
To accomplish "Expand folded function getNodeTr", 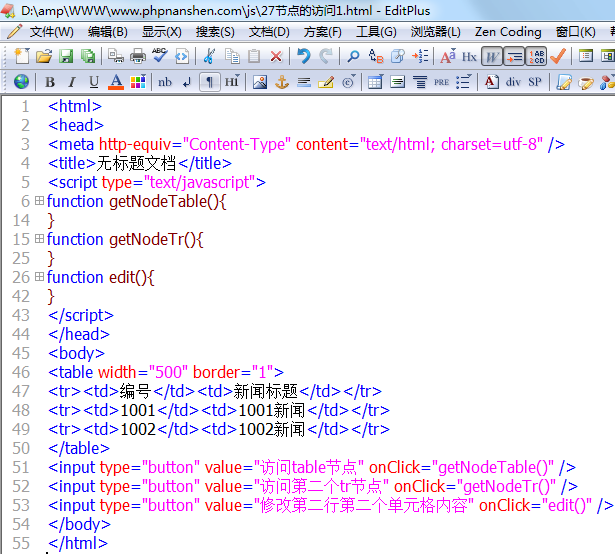I will click(39, 239).
